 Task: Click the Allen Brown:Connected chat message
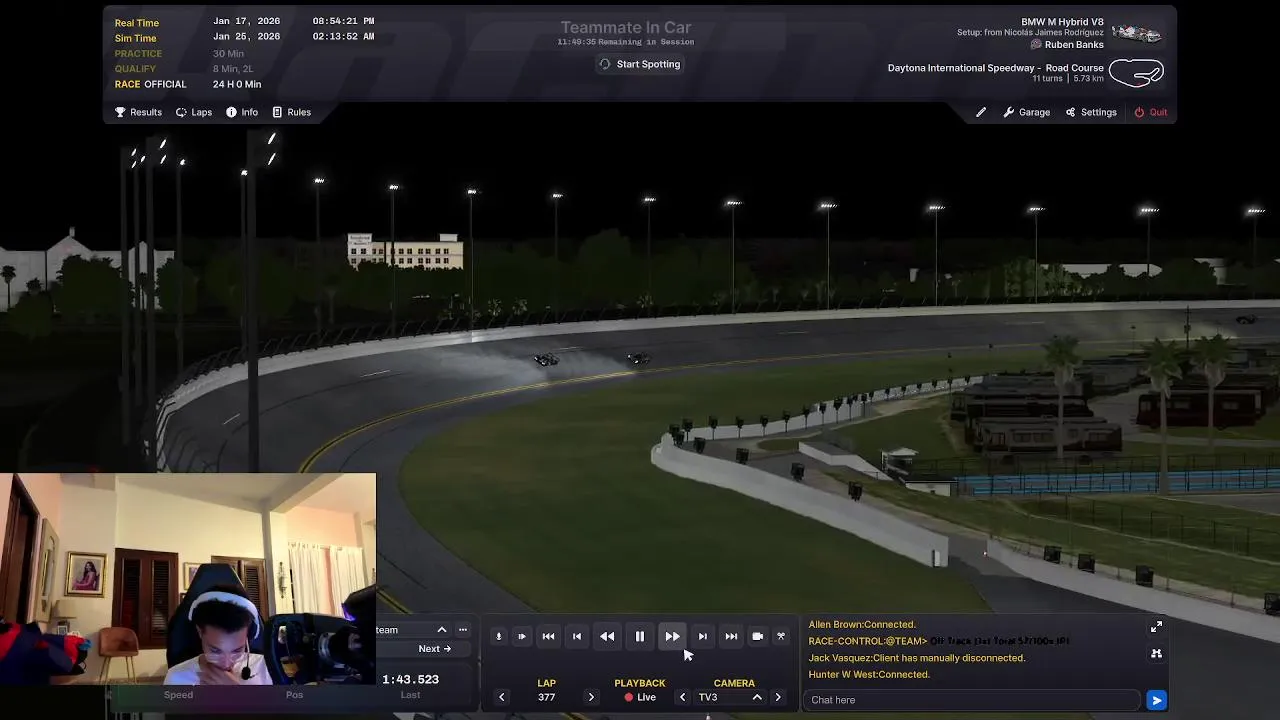[862, 625]
